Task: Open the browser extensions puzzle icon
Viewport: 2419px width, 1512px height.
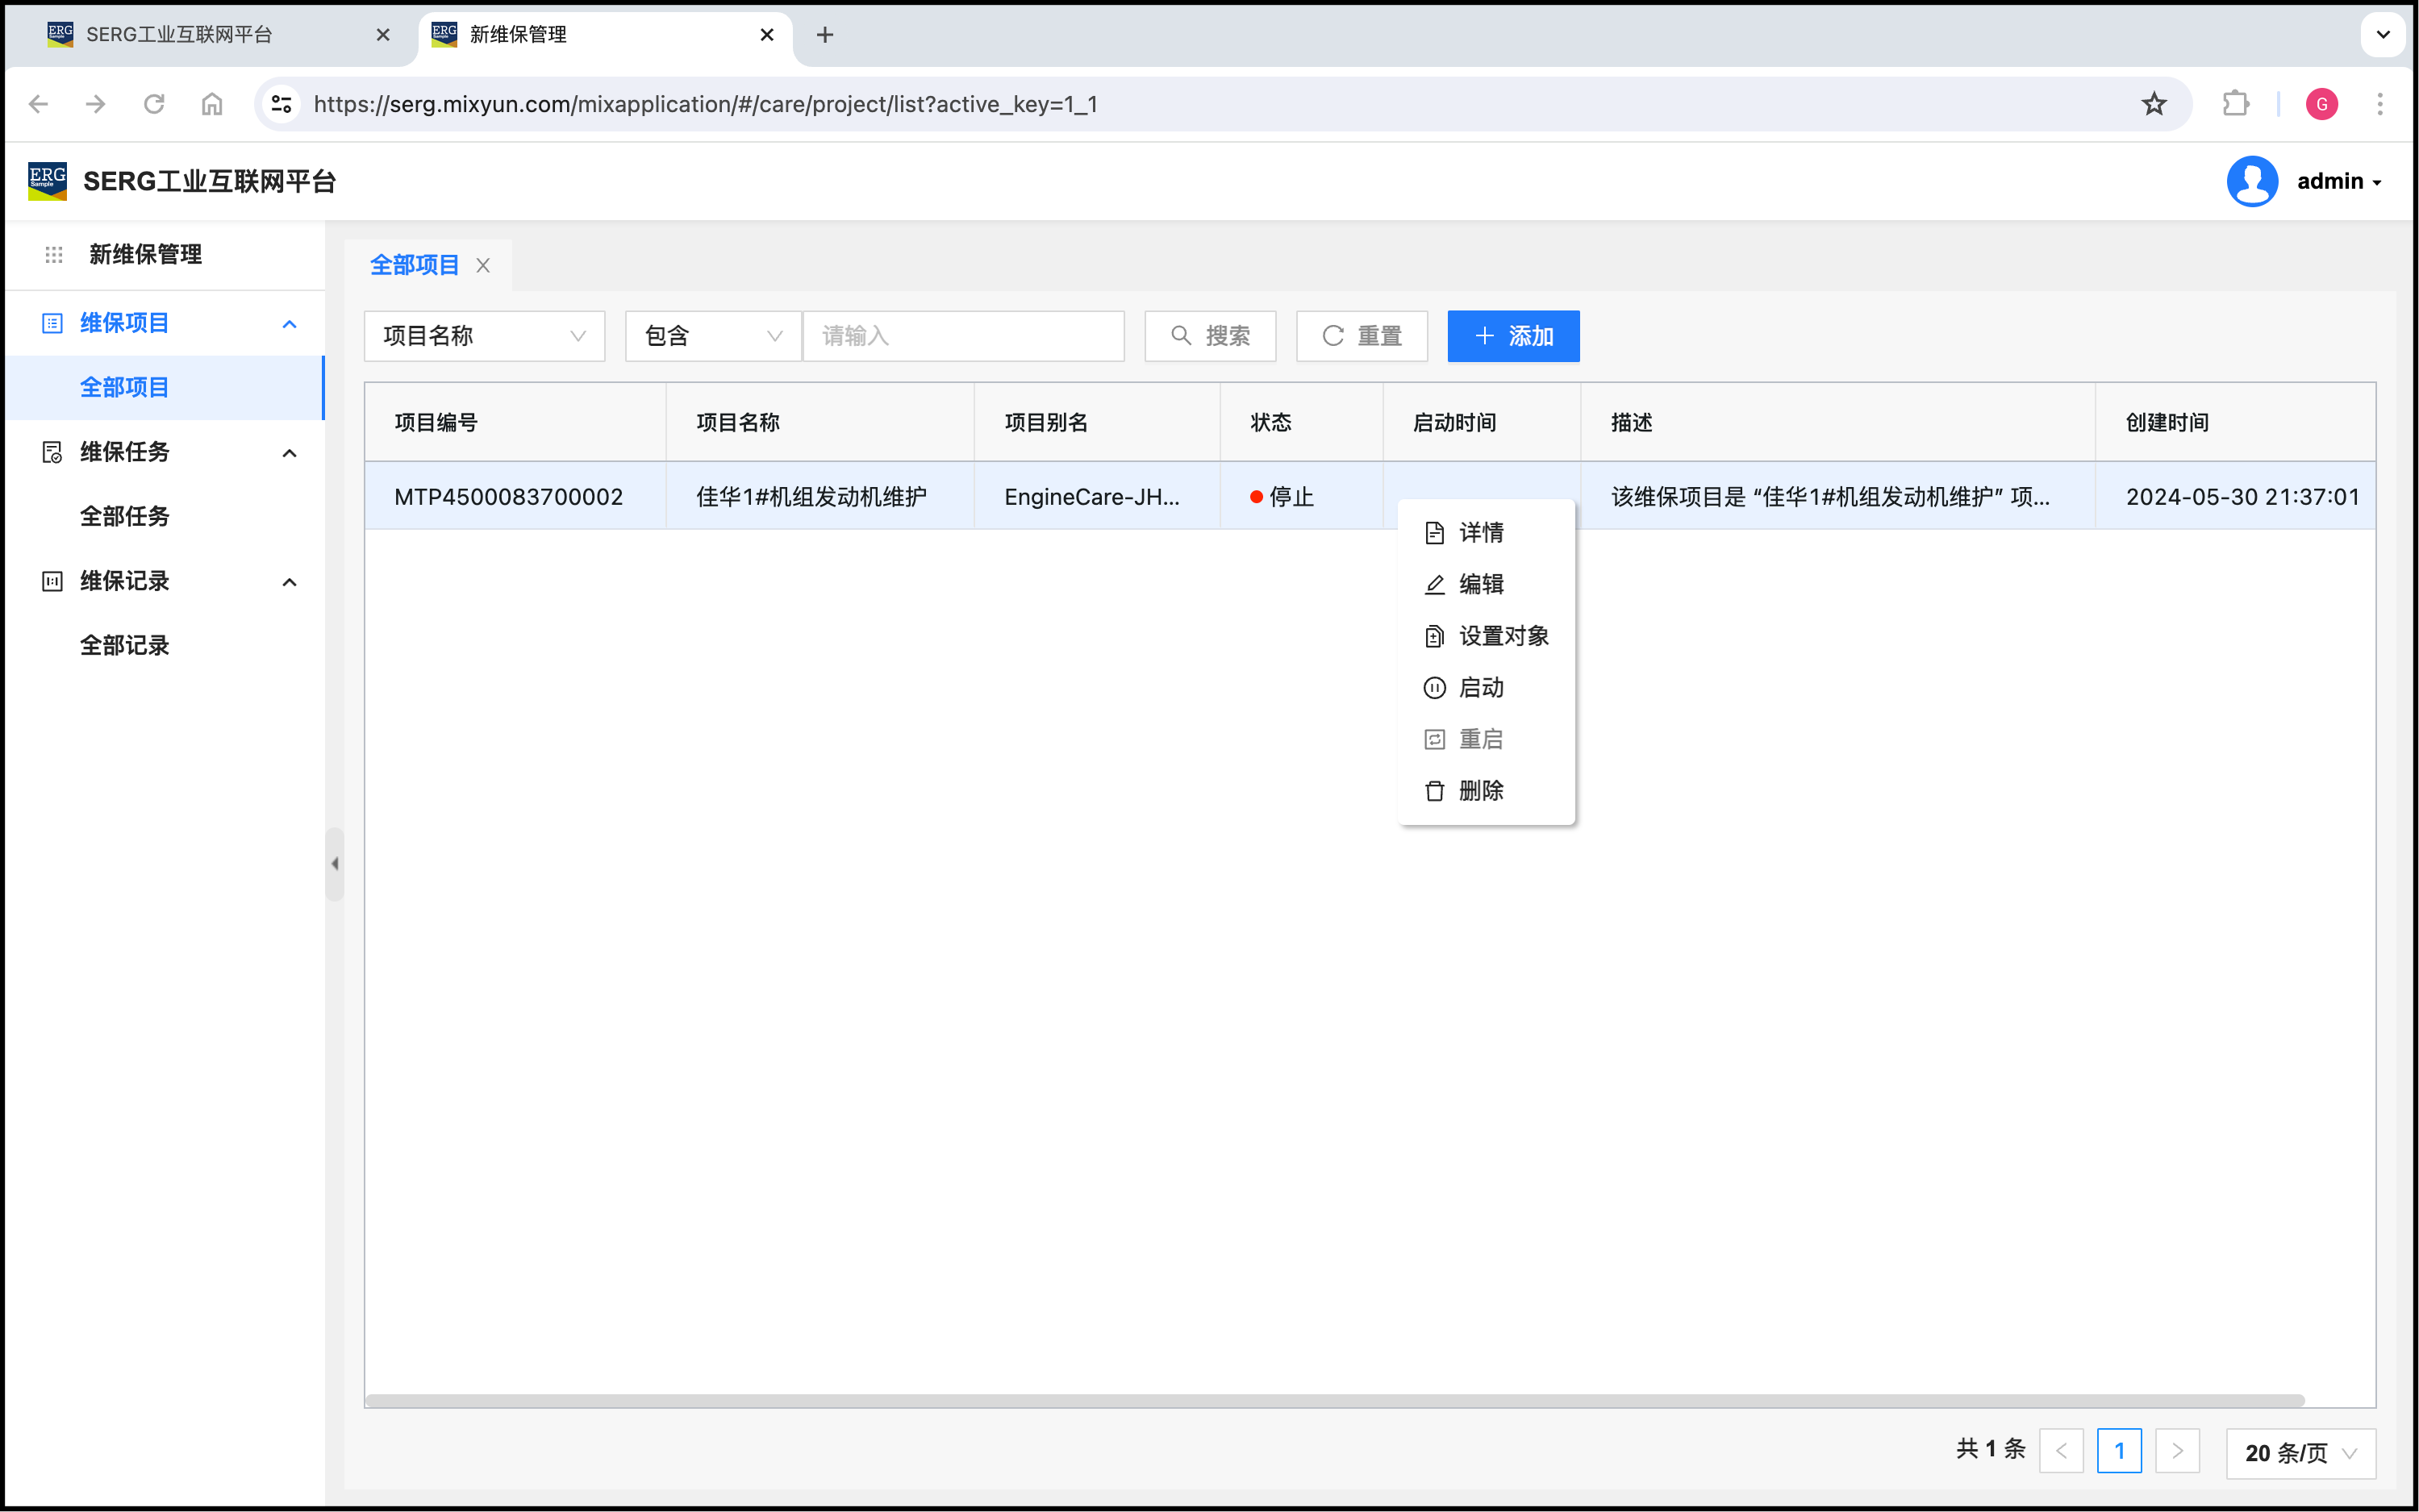Action: point(2235,104)
